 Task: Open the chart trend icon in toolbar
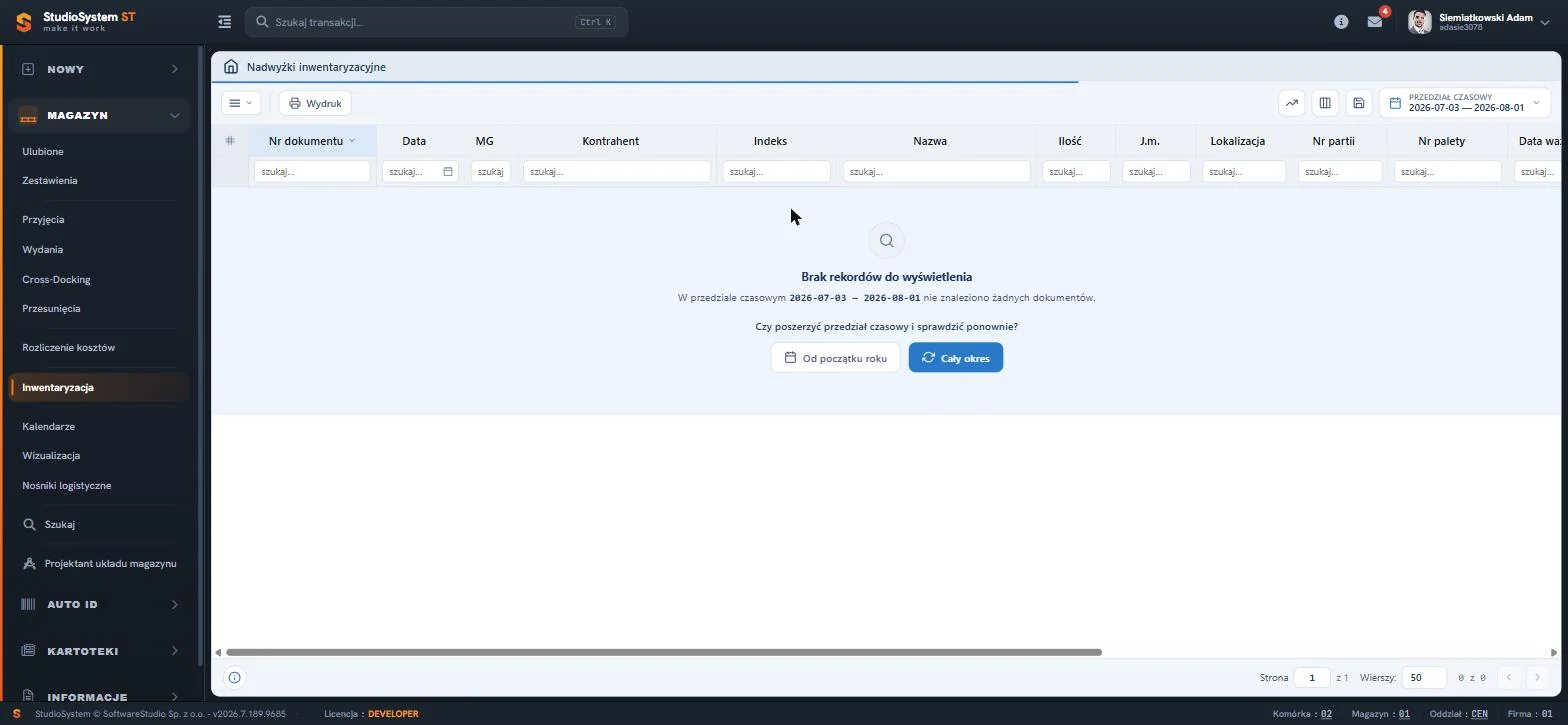1292,103
